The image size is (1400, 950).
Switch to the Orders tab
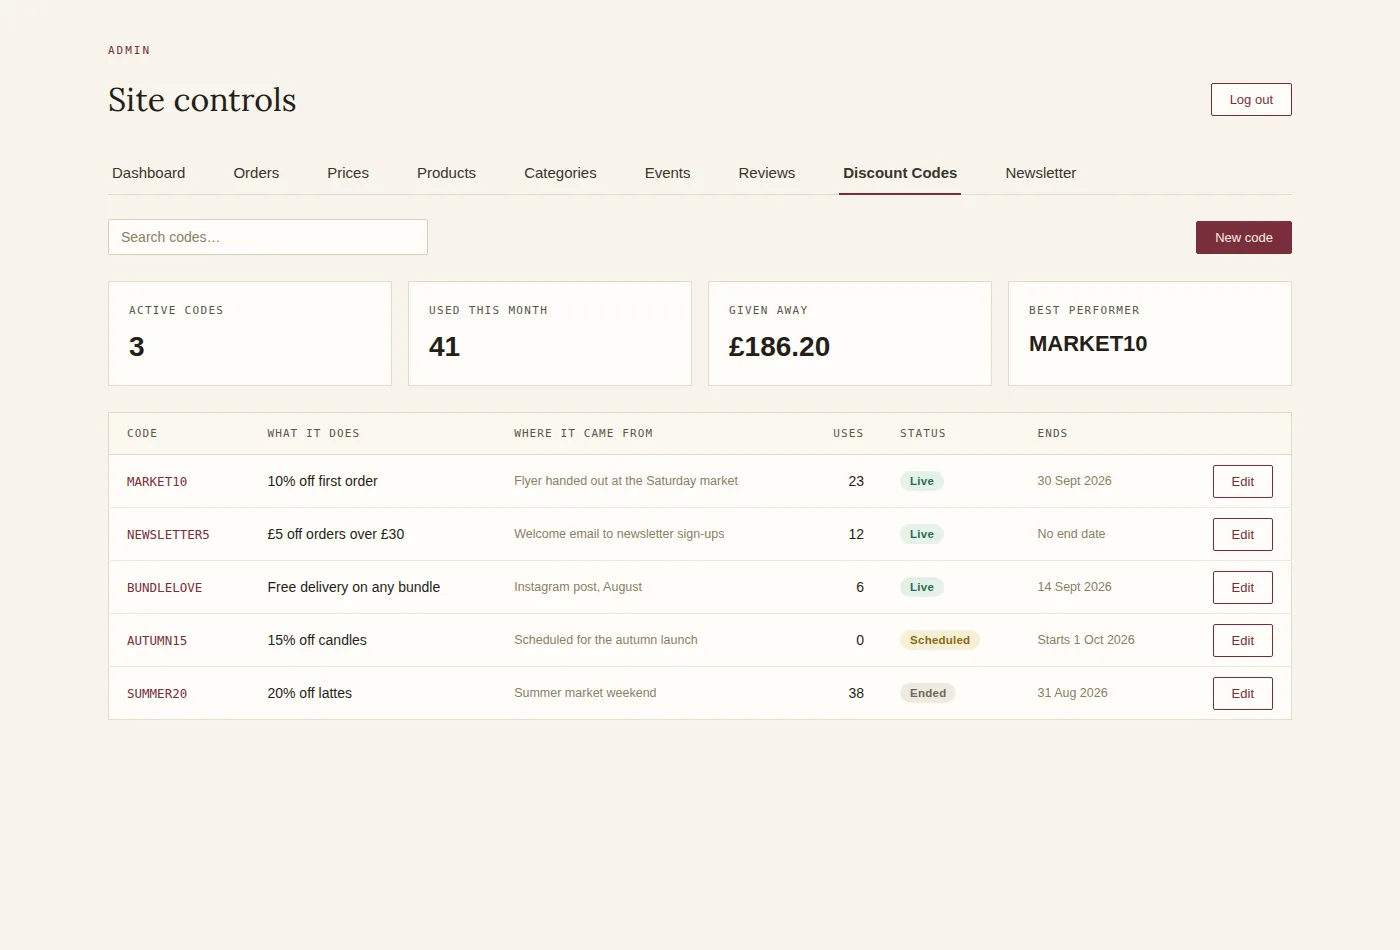256,173
